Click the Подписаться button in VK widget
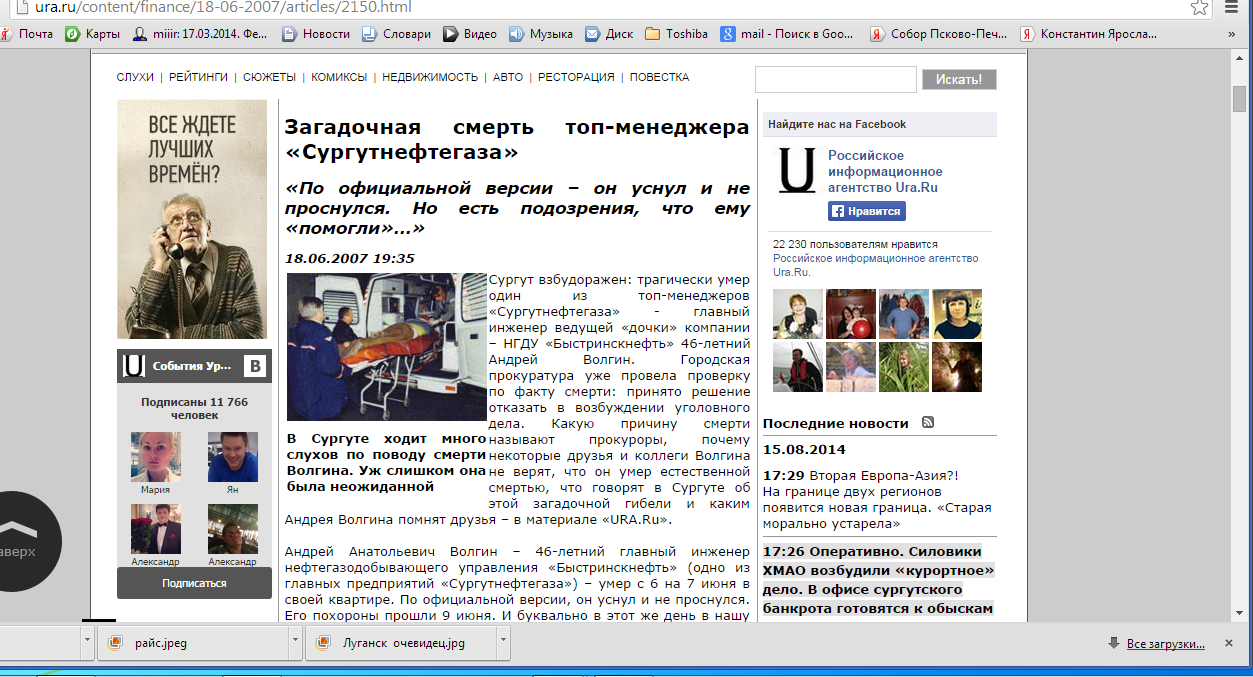 point(194,583)
